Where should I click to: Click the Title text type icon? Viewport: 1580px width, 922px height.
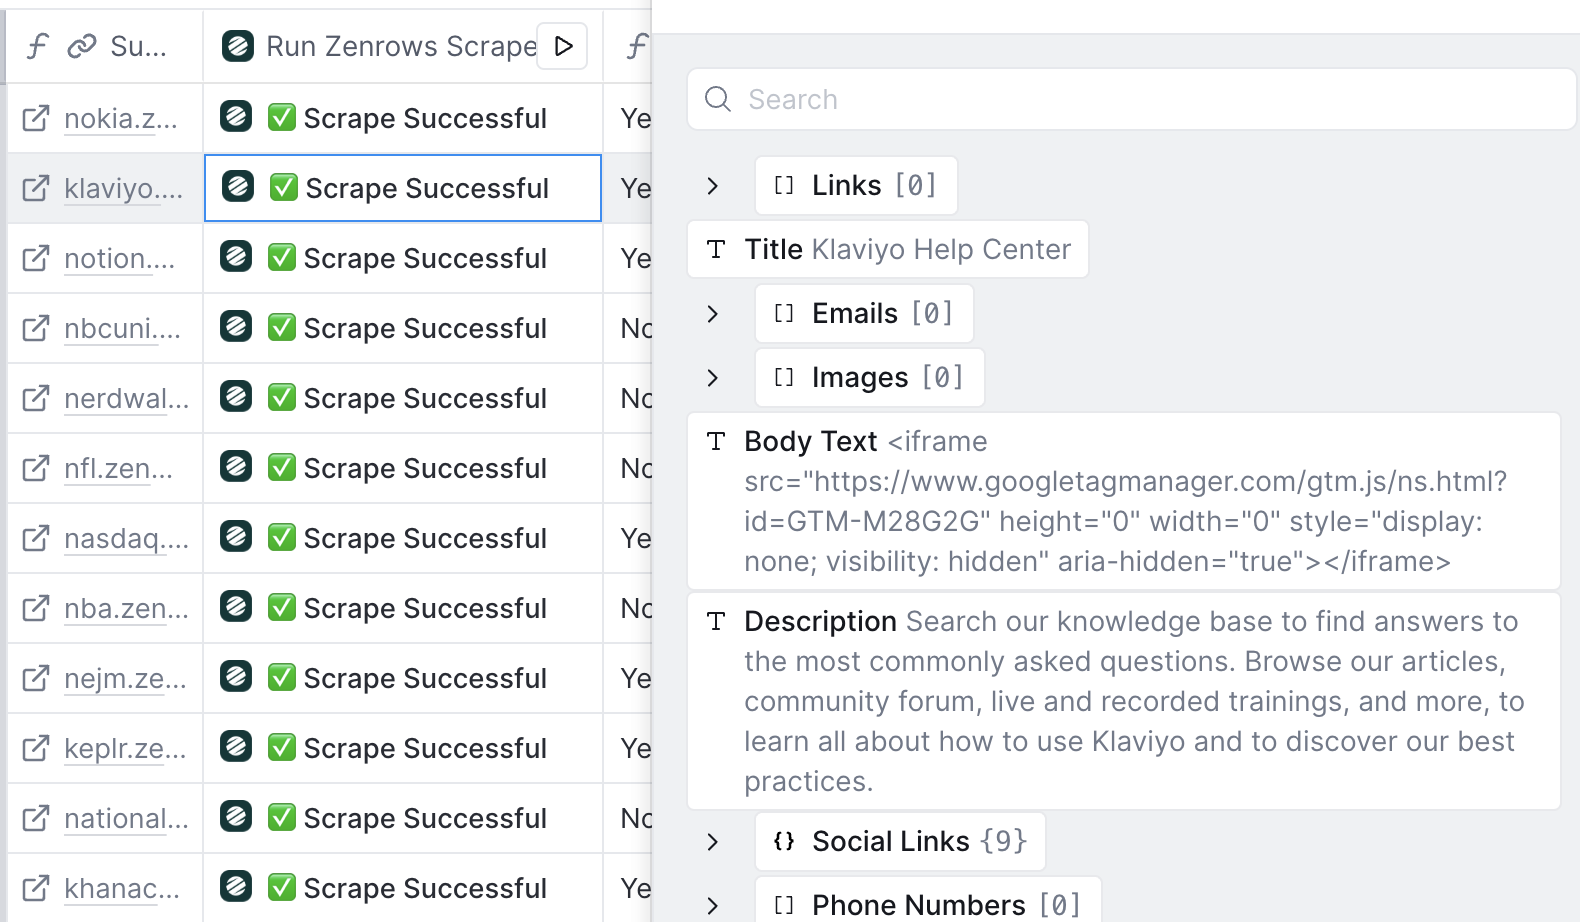tap(716, 249)
